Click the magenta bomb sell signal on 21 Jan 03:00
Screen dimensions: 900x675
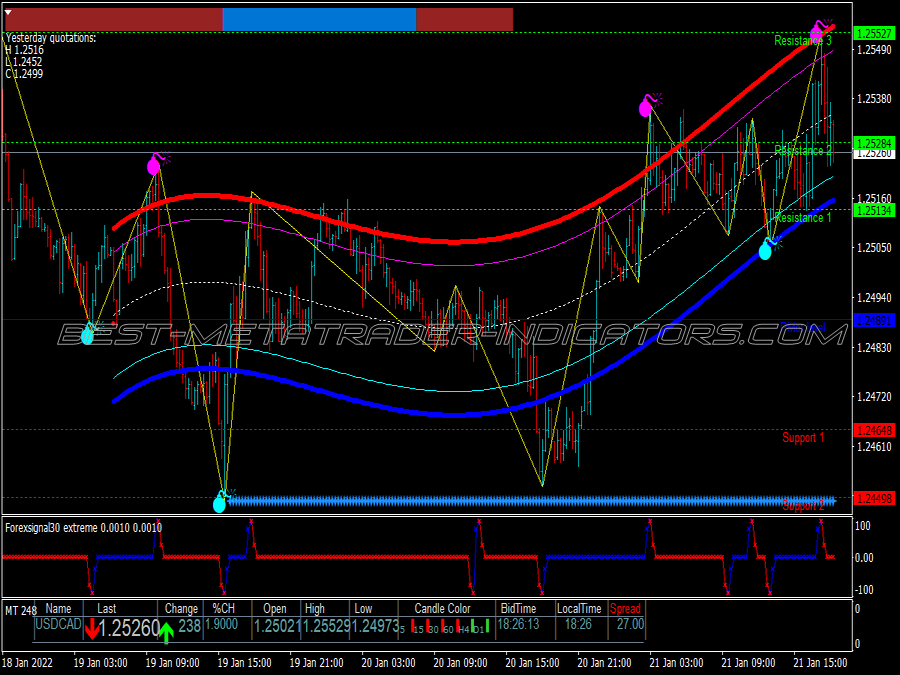tap(650, 104)
